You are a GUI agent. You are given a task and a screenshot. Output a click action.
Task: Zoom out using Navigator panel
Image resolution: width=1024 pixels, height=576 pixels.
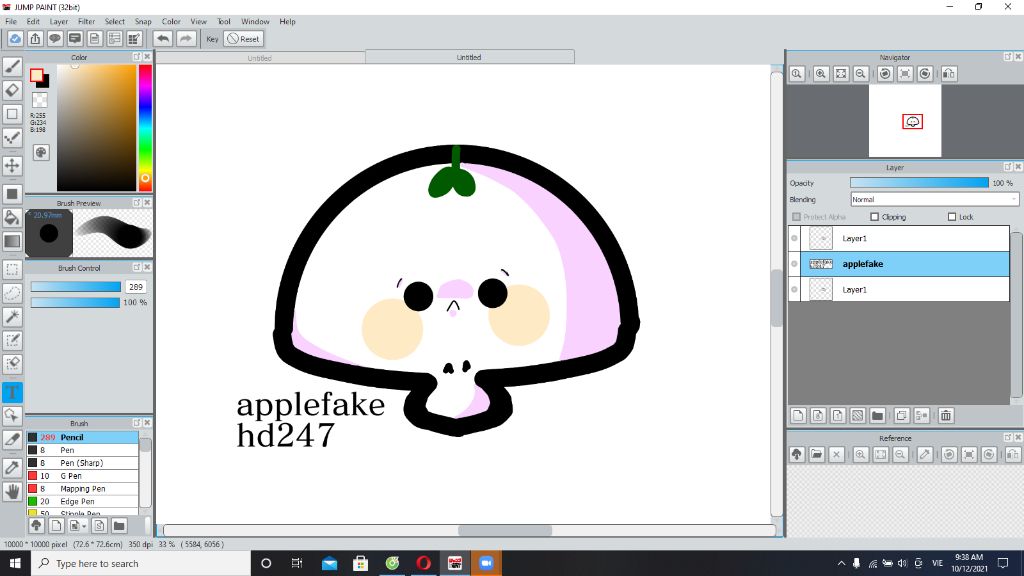pyautogui.click(x=861, y=74)
